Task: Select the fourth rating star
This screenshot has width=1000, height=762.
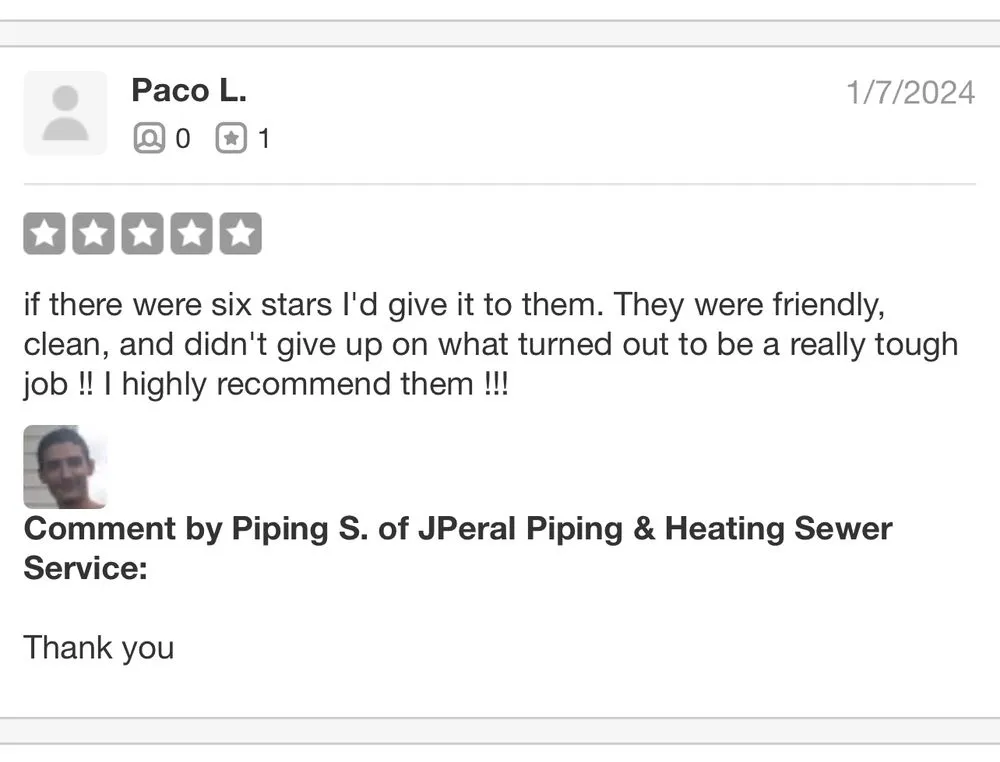Action: [191, 232]
